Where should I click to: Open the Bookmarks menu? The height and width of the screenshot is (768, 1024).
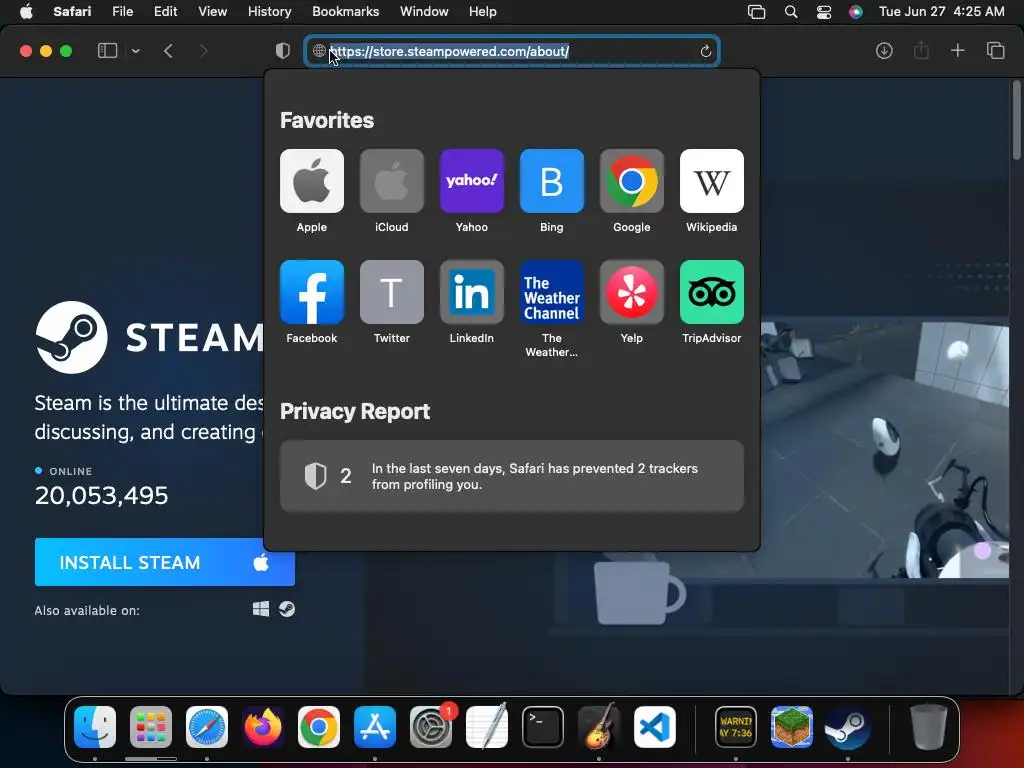pyautogui.click(x=345, y=12)
